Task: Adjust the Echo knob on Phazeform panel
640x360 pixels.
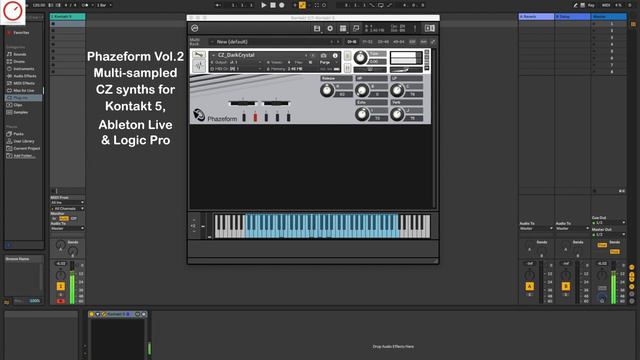Action: point(362,114)
